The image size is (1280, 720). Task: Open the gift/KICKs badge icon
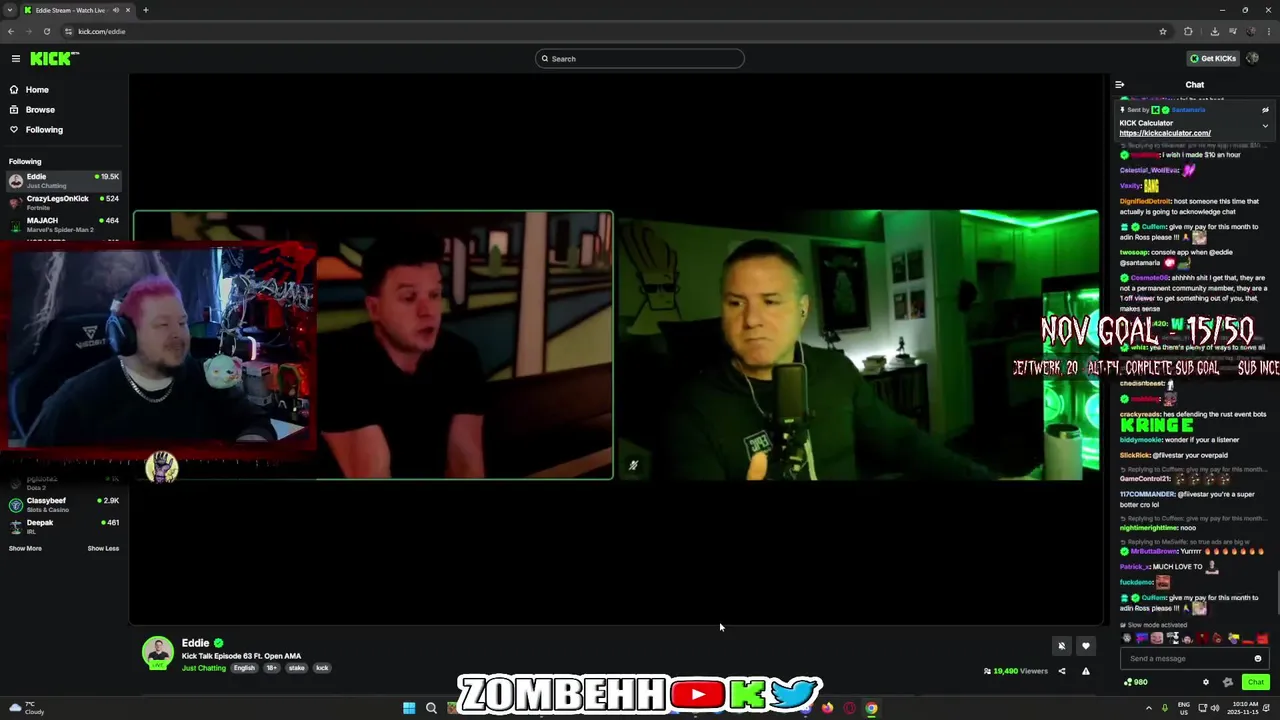point(1228,682)
